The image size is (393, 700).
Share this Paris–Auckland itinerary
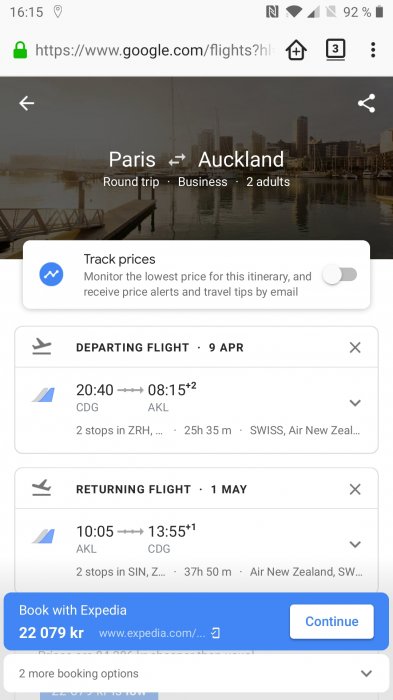pos(366,103)
